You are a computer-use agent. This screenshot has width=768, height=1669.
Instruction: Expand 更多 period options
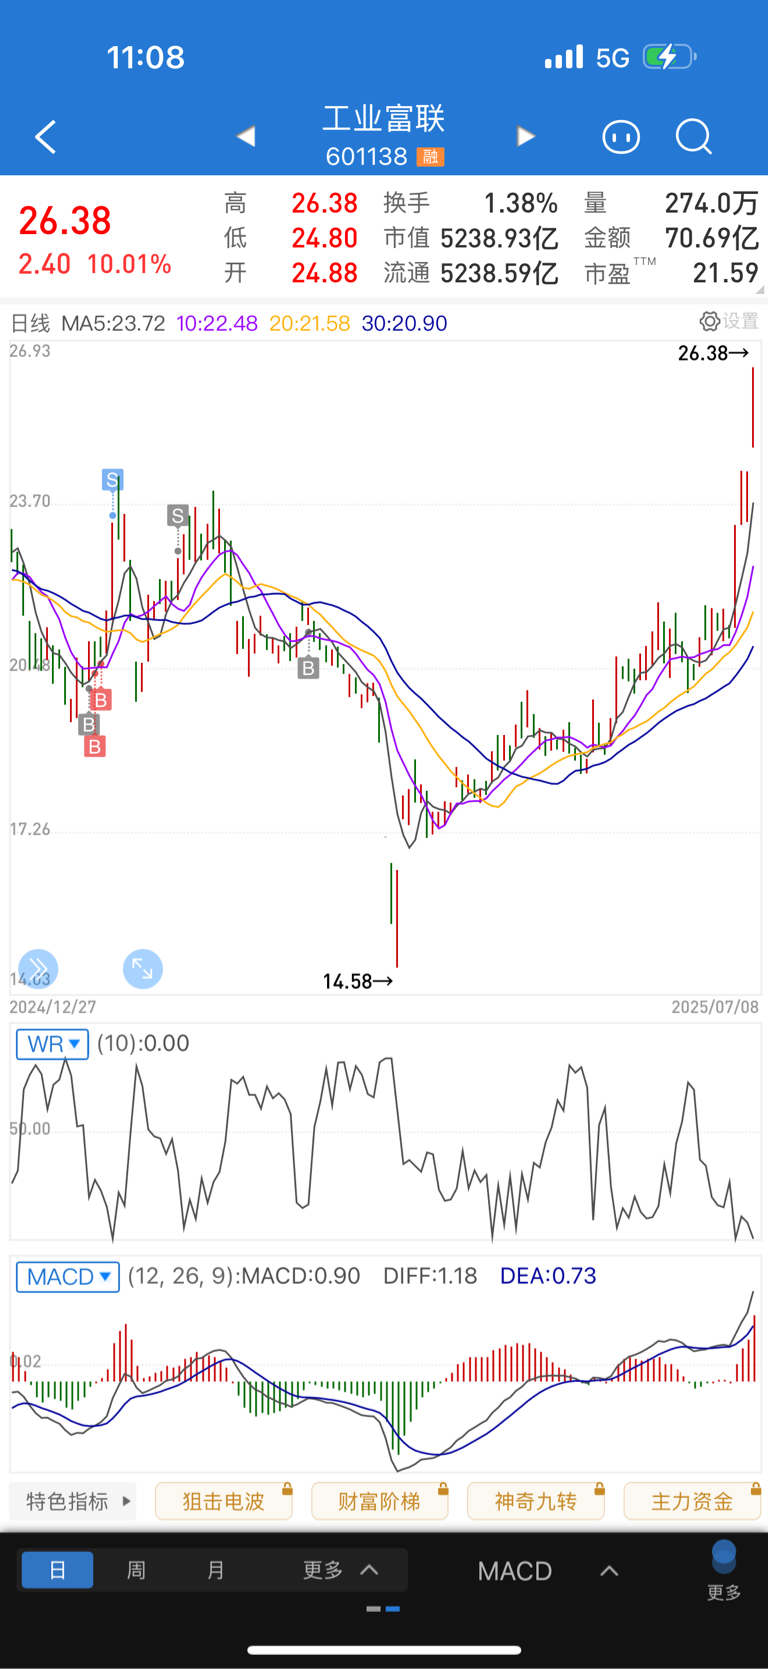click(x=340, y=1570)
